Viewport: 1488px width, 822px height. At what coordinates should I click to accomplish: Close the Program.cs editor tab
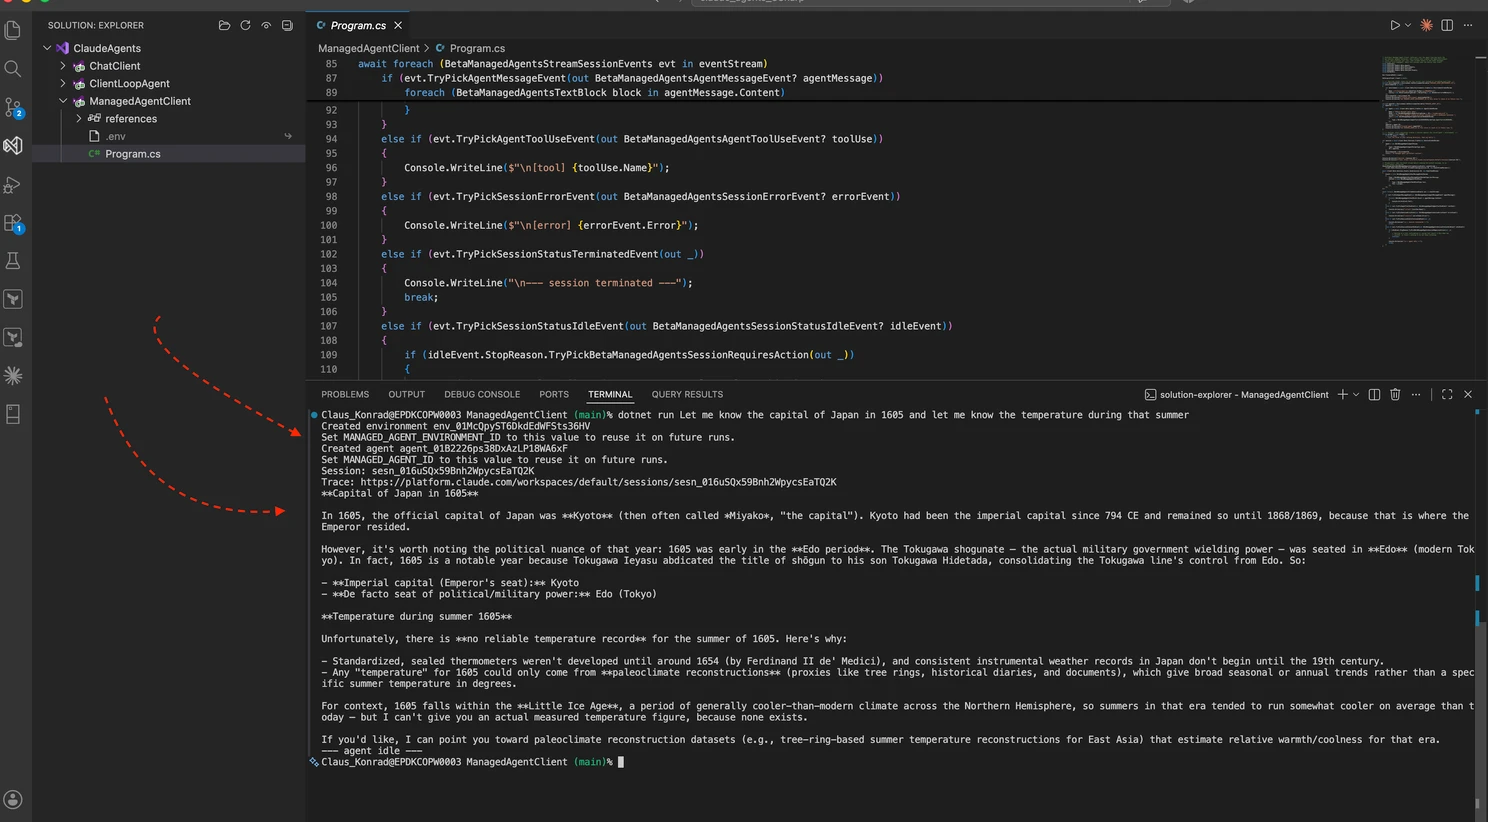pos(398,25)
